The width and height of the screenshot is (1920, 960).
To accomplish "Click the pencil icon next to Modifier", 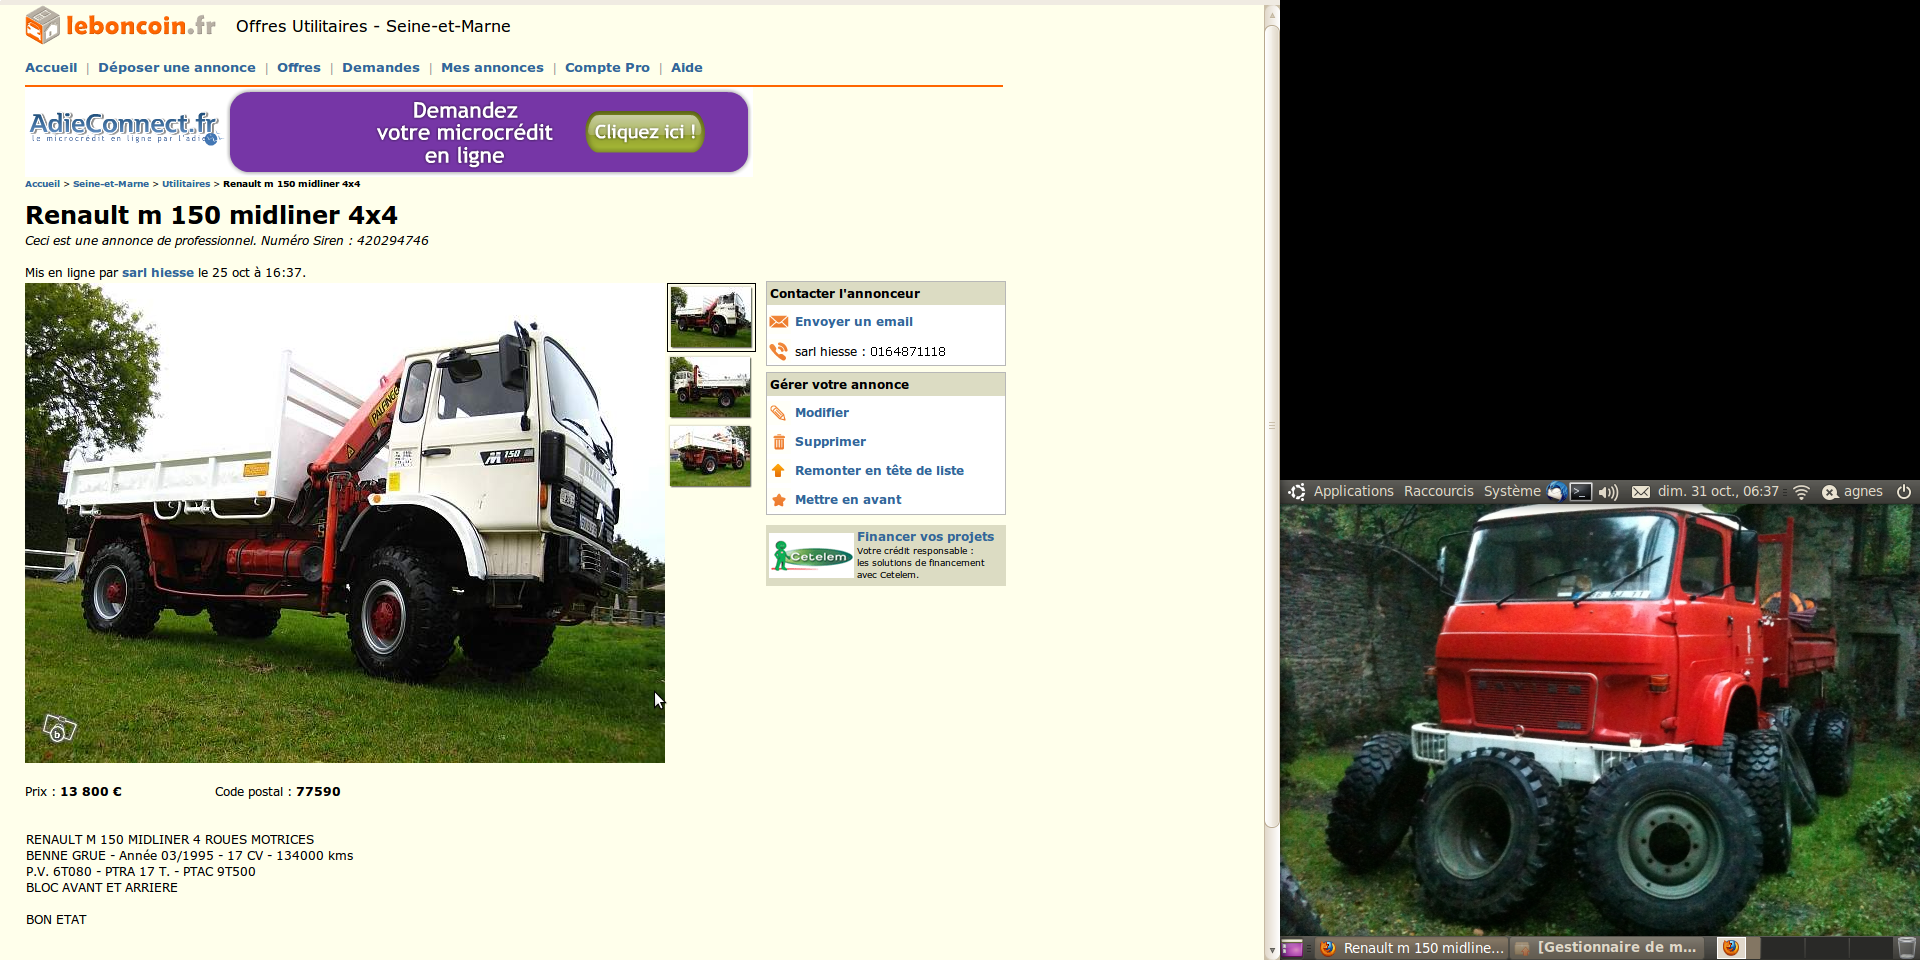I will click(779, 413).
